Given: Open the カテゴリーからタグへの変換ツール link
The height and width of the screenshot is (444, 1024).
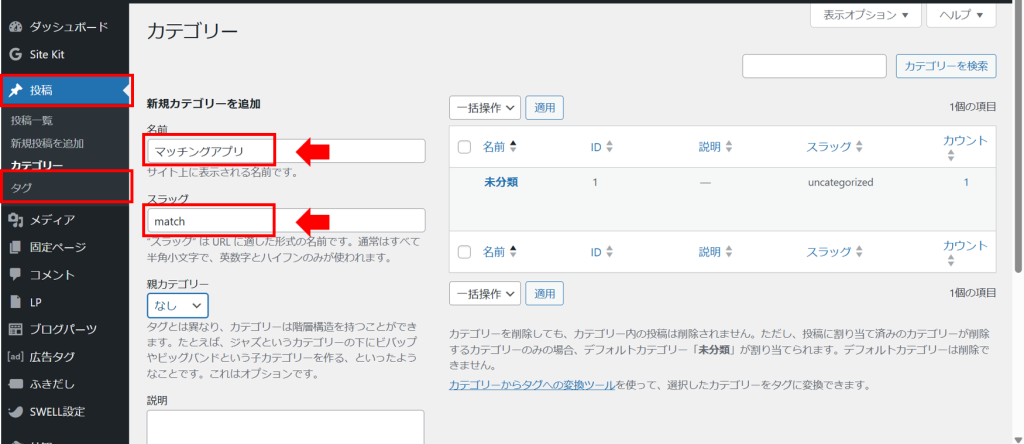Looking at the screenshot, I should click(533, 384).
